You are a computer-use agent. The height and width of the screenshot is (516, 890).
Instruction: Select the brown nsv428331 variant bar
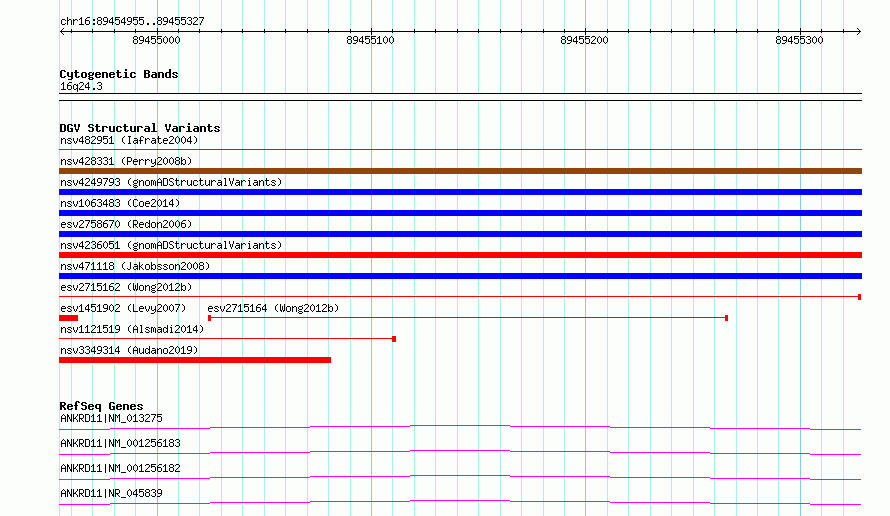coord(460,171)
